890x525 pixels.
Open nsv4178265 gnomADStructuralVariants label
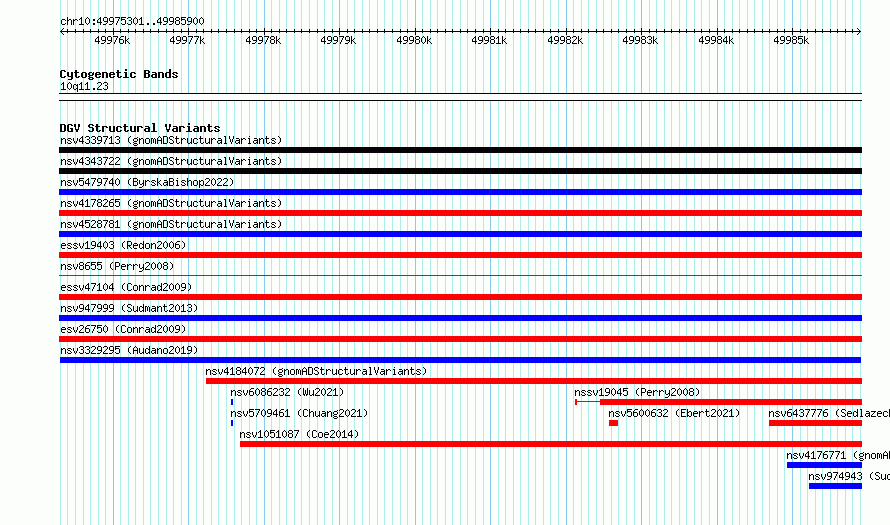171,203
